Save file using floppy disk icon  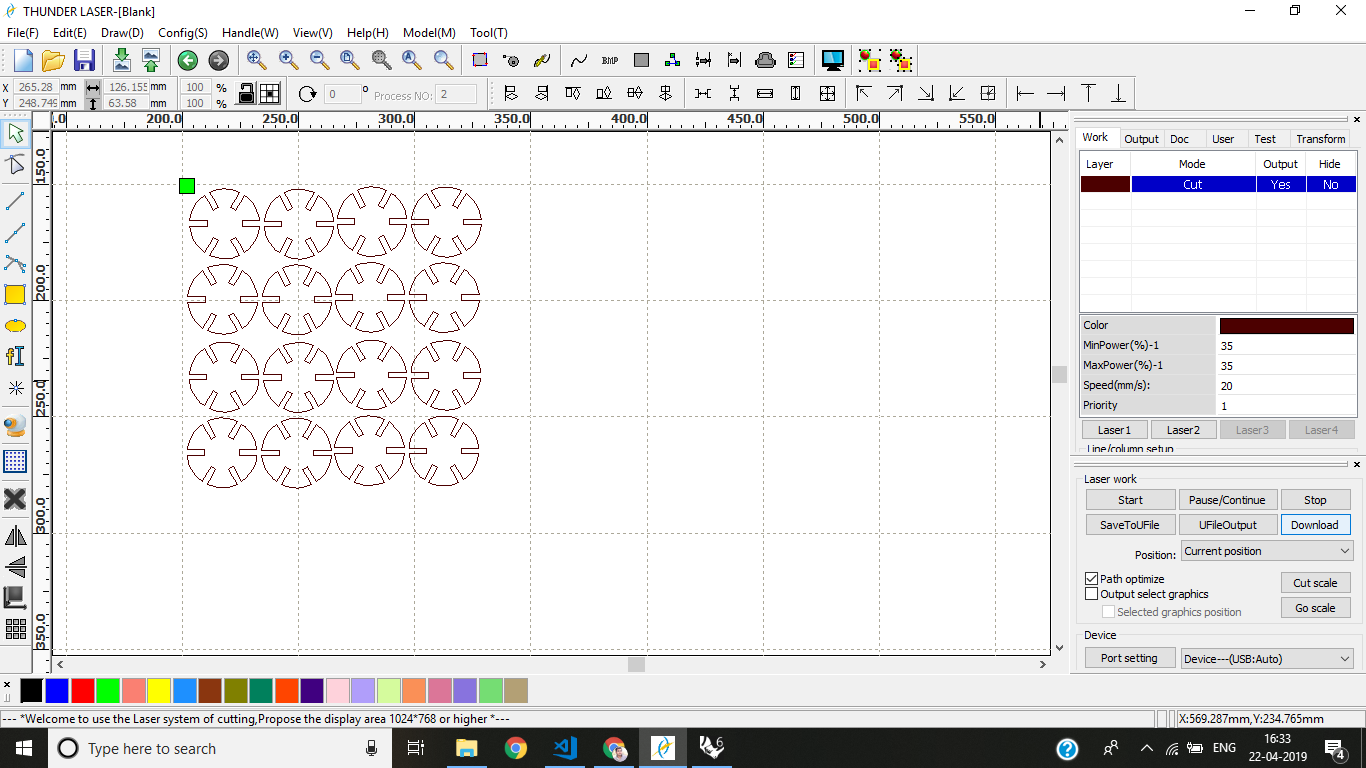(x=84, y=60)
